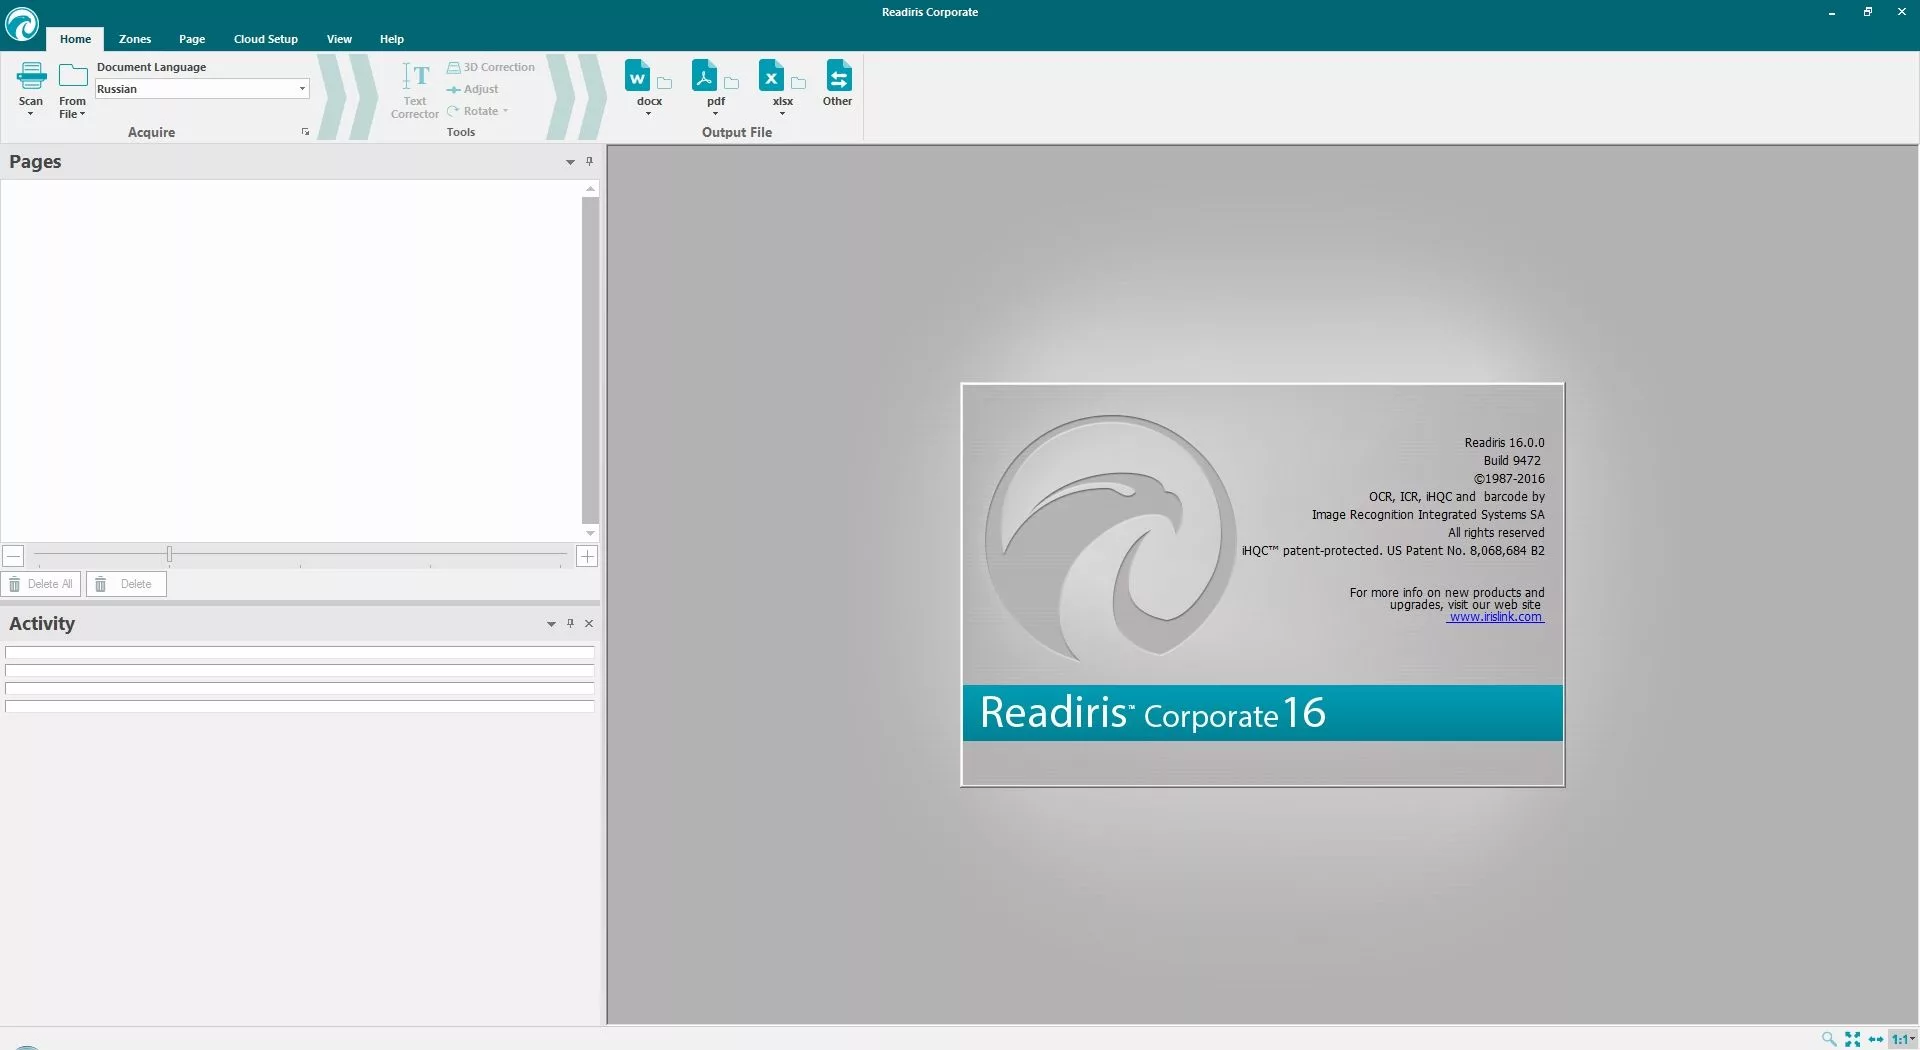
Task: Toggle the Activity panel pin
Action: coord(570,623)
